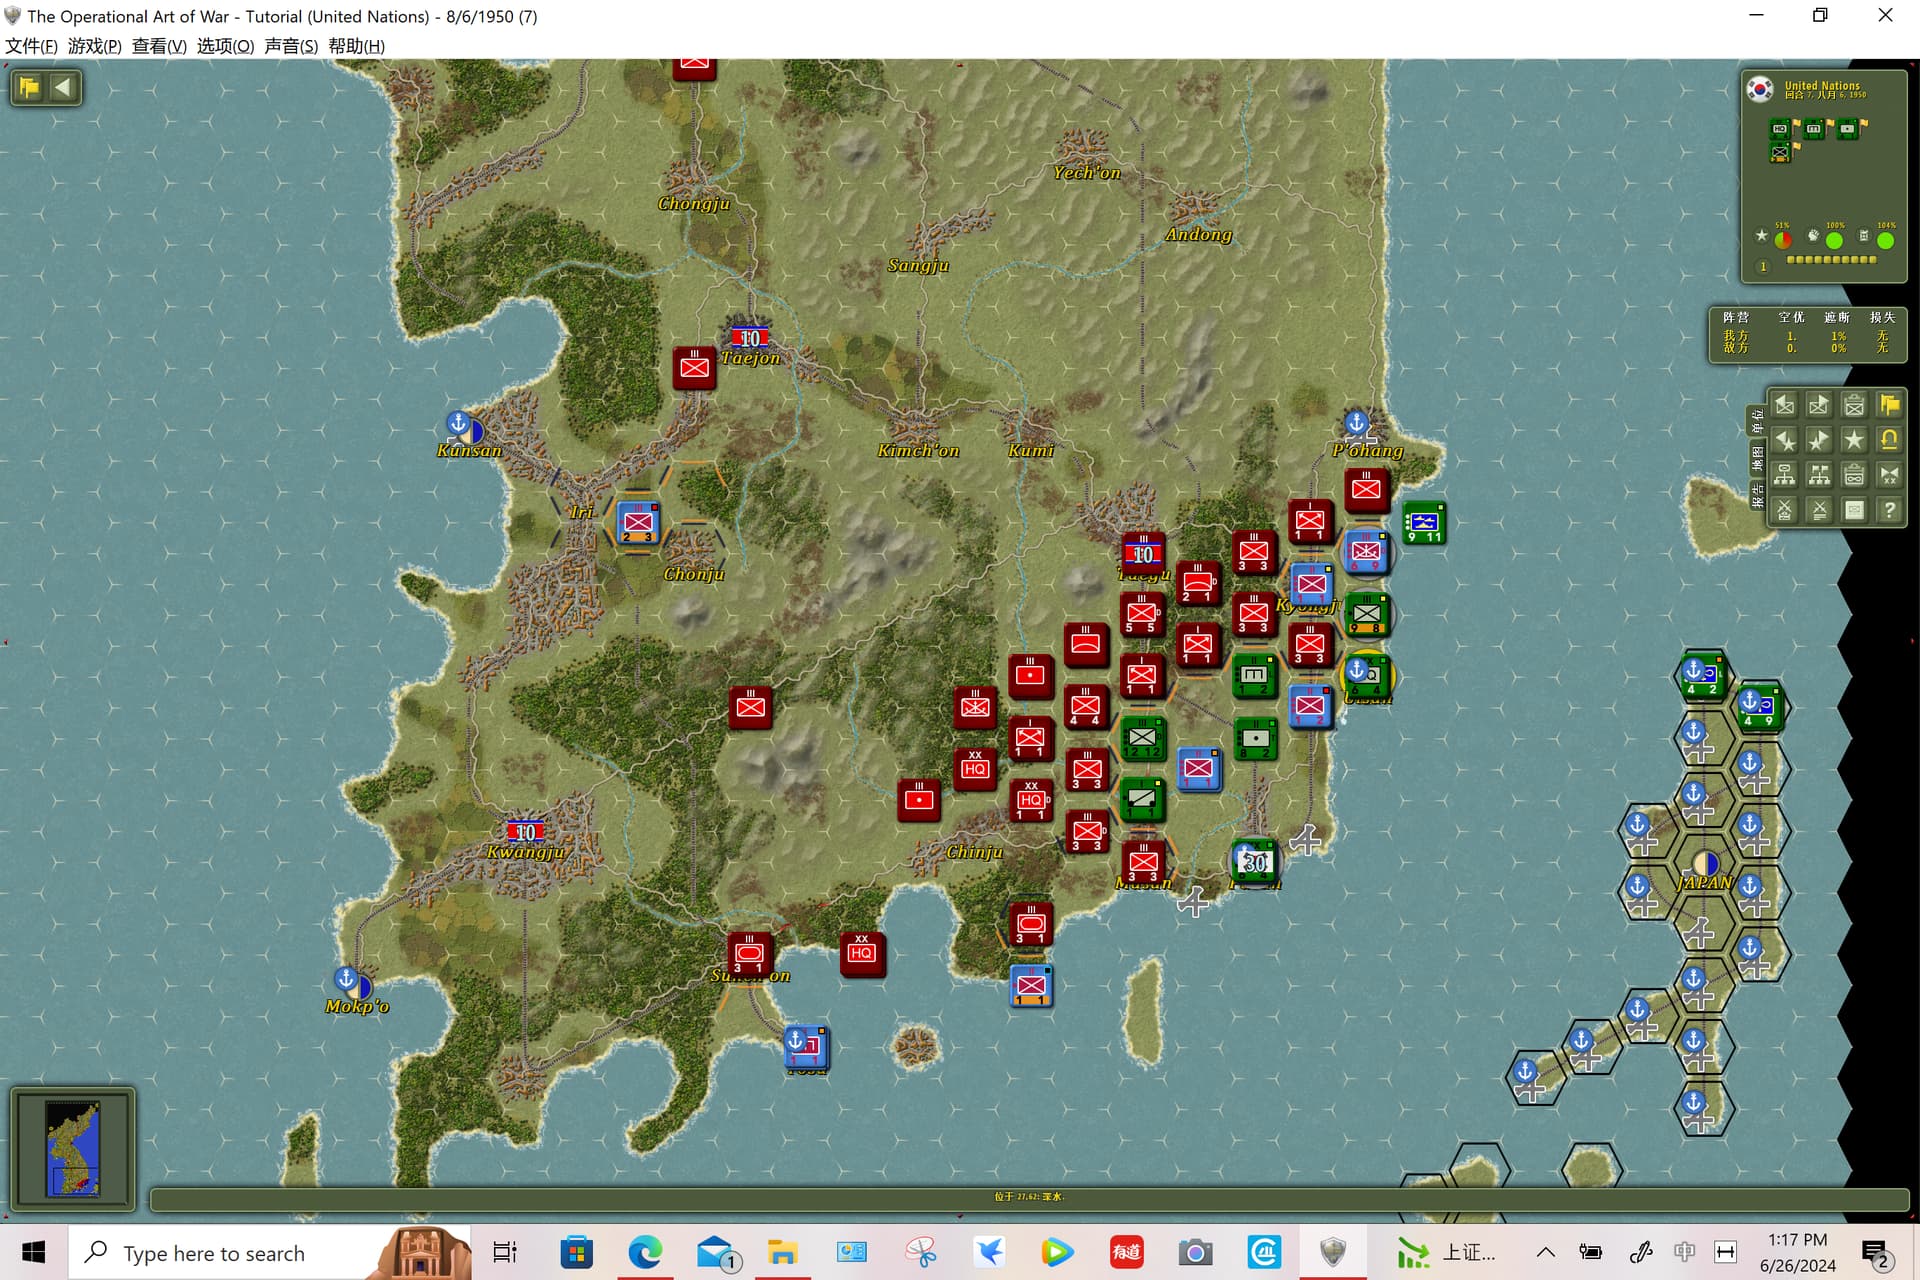This screenshot has height=1280, width=1920.
Task: Click the 10 flag marker at Kwangju
Action: [x=525, y=831]
